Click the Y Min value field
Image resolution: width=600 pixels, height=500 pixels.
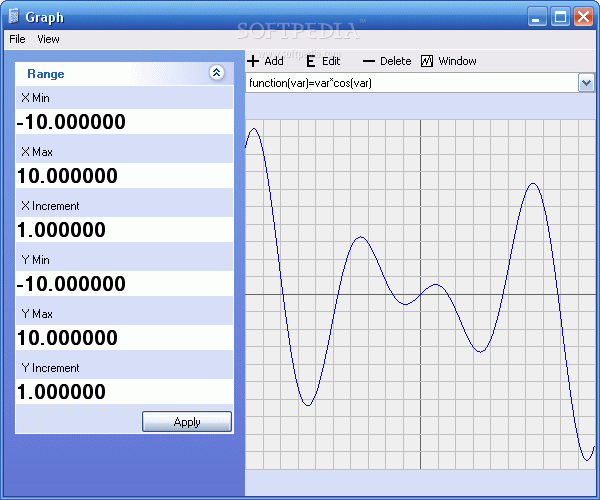(x=124, y=283)
